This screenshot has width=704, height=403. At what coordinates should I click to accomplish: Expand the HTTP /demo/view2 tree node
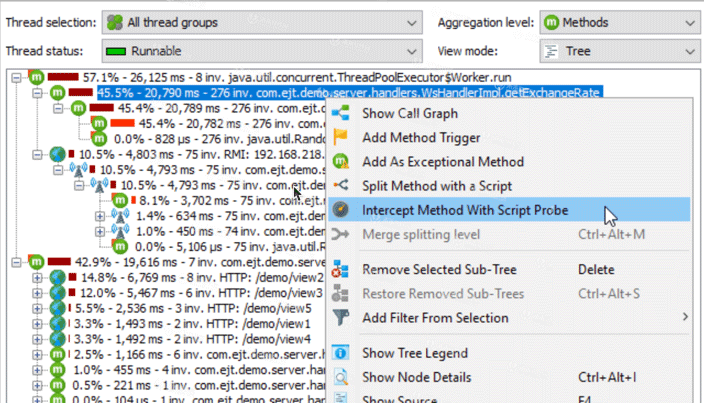(38, 277)
